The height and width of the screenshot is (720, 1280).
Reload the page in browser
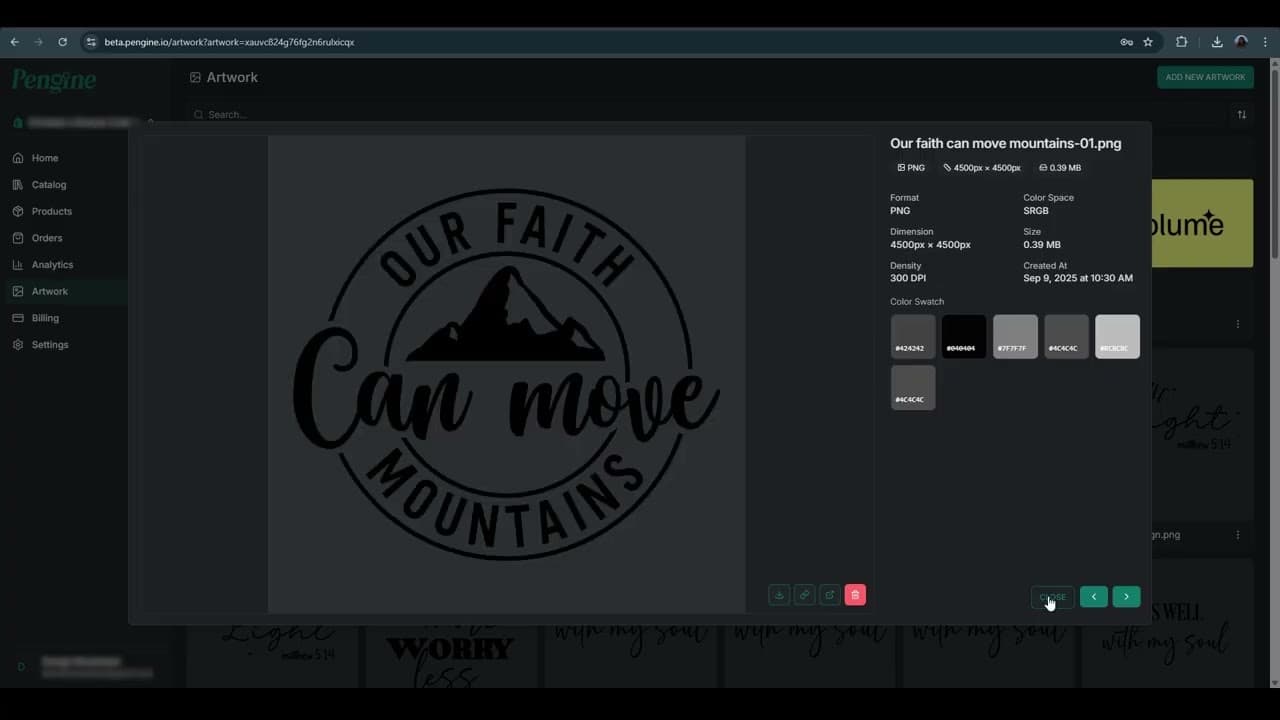tap(62, 42)
